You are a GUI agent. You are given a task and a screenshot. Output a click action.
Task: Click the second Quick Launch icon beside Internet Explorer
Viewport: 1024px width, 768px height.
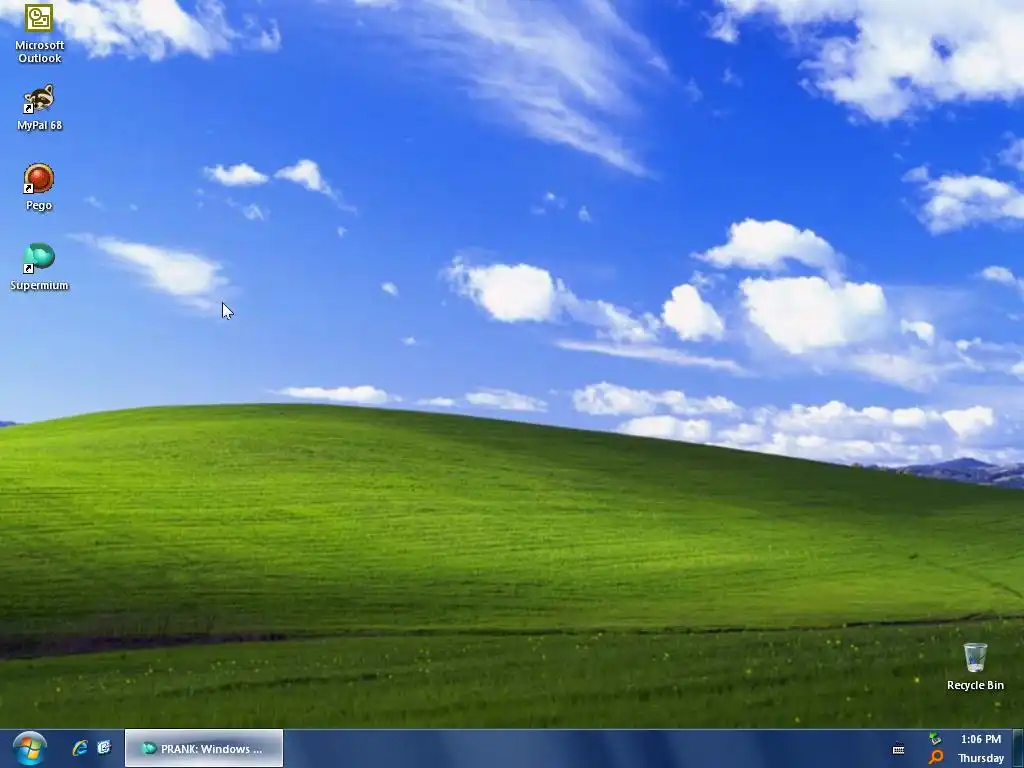click(x=104, y=748)
